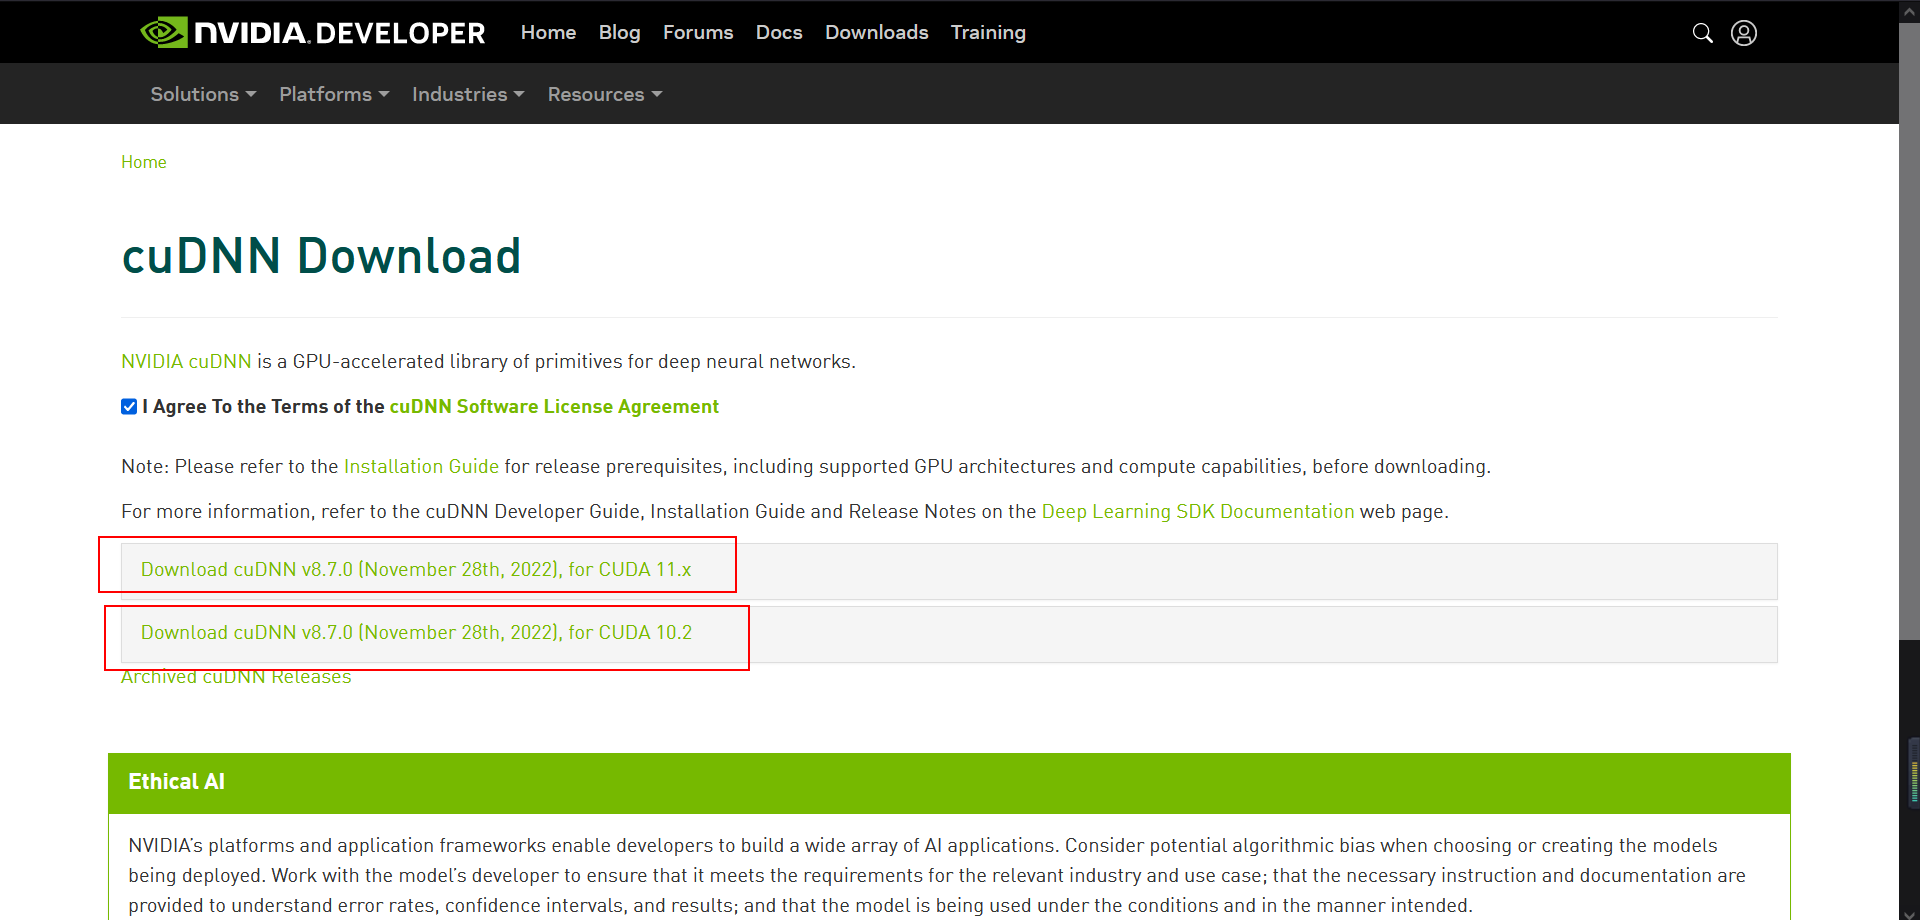The height and width of the screenshot is (920, 1920).
Task: Open the Installation Guide link
Action: [x=421, y=467]
